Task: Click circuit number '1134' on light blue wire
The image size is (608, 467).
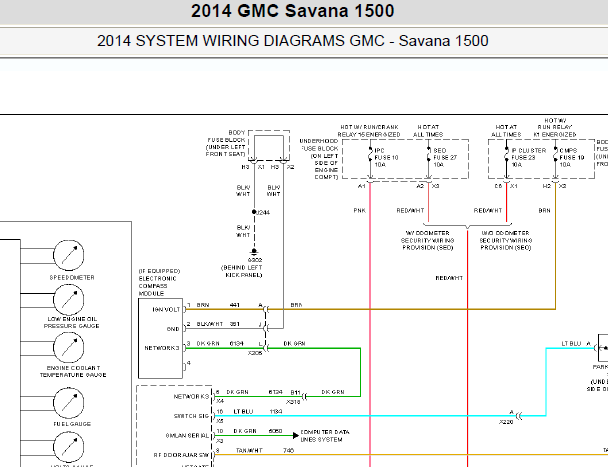Action: pos(276,412)
